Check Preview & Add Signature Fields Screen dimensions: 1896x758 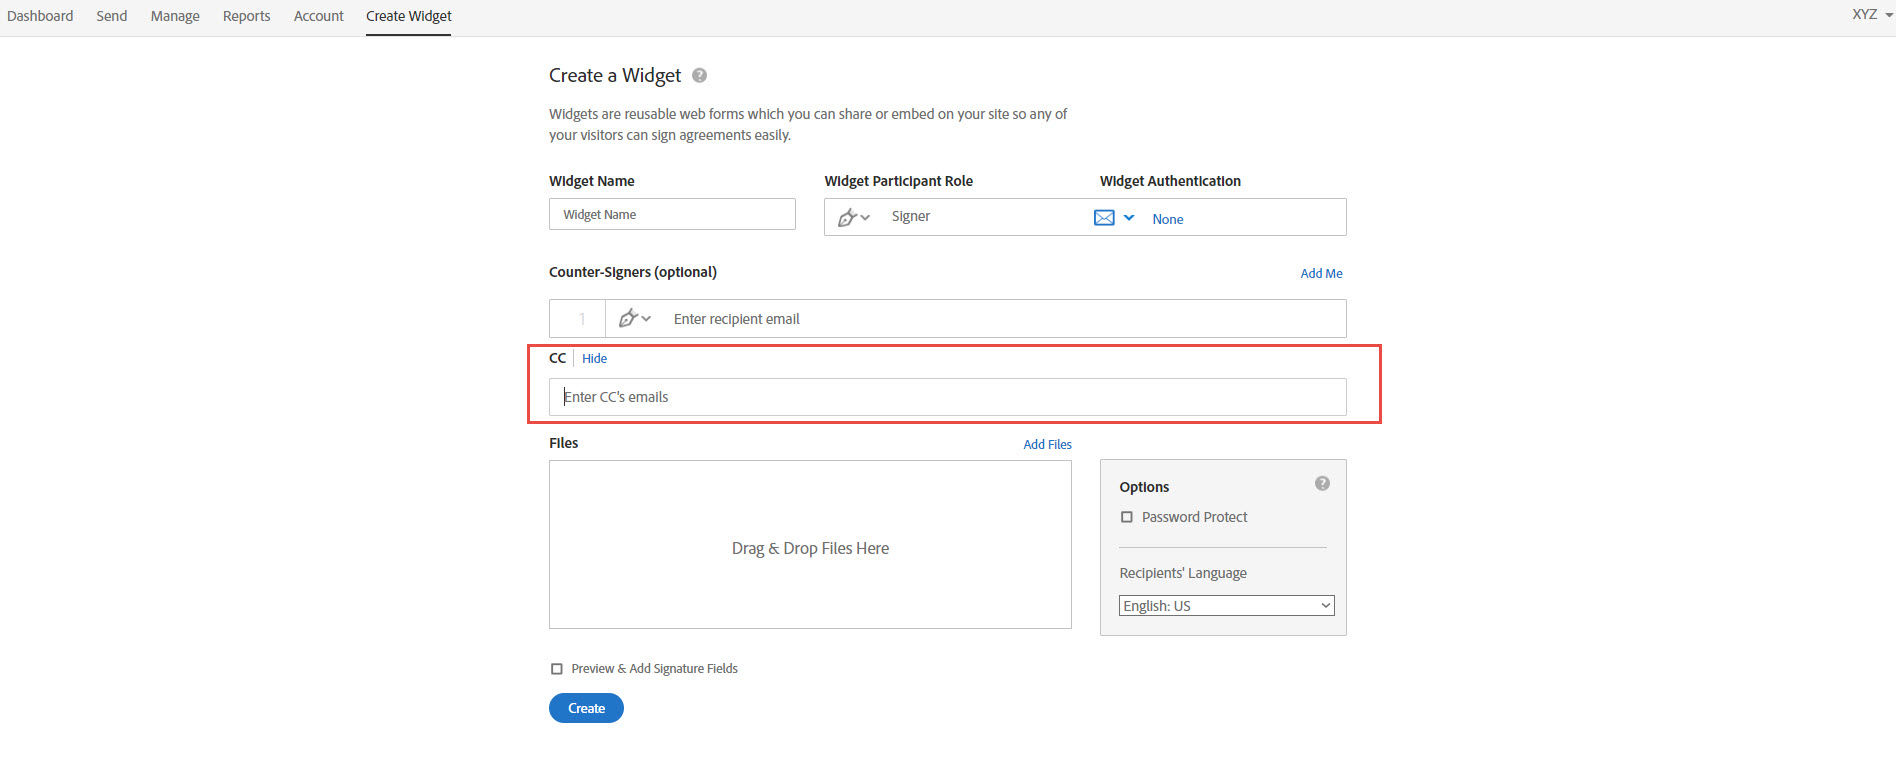click(557, 669)
